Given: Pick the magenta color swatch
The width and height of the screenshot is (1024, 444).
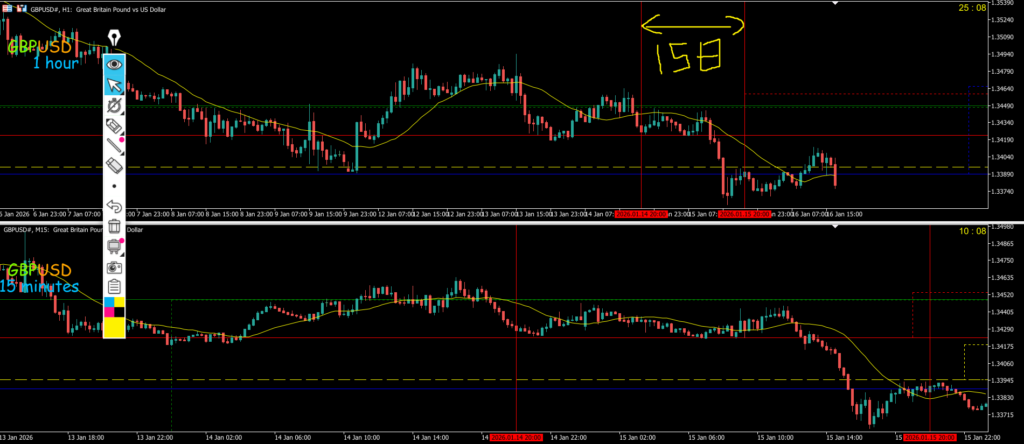Looking at the screenshot, I should tap(109, 313).
